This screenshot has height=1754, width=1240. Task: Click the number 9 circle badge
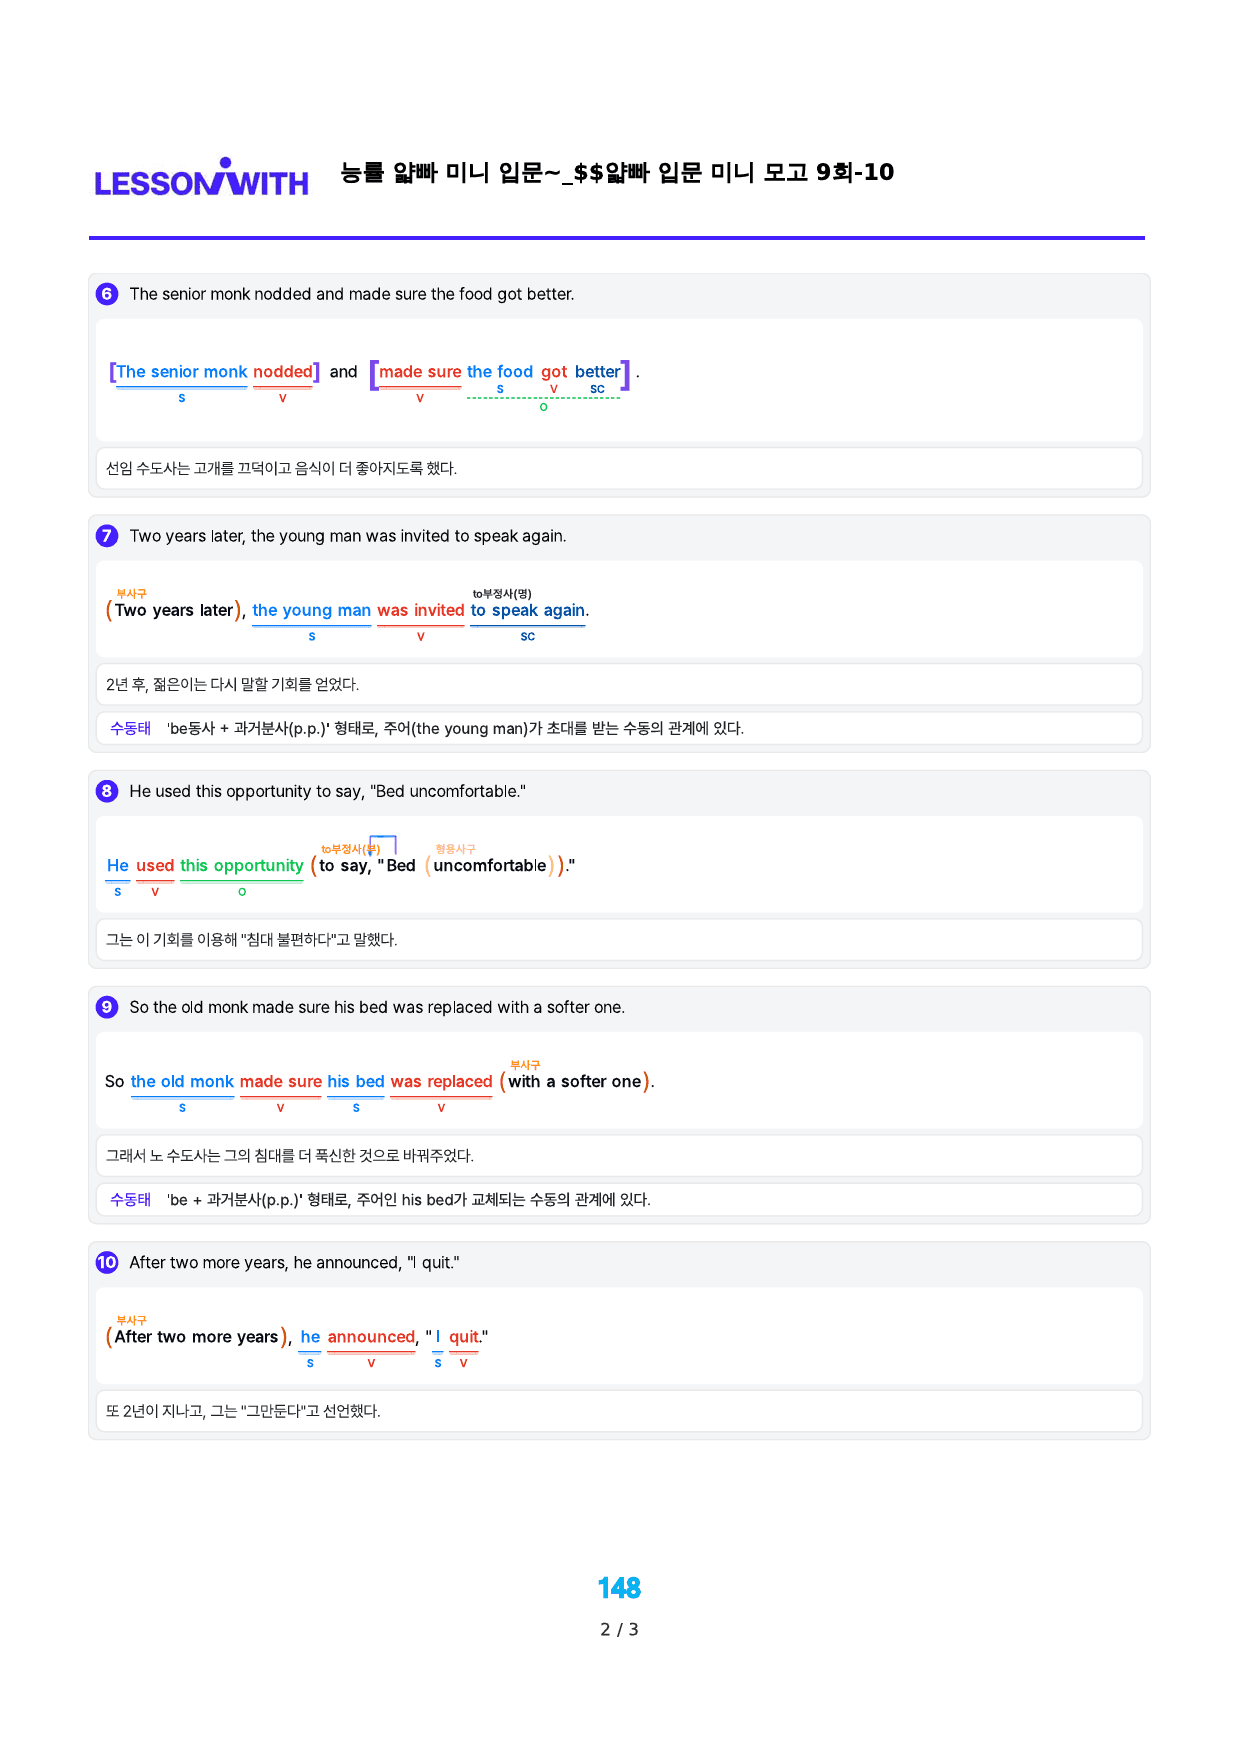pos(107,1007)
